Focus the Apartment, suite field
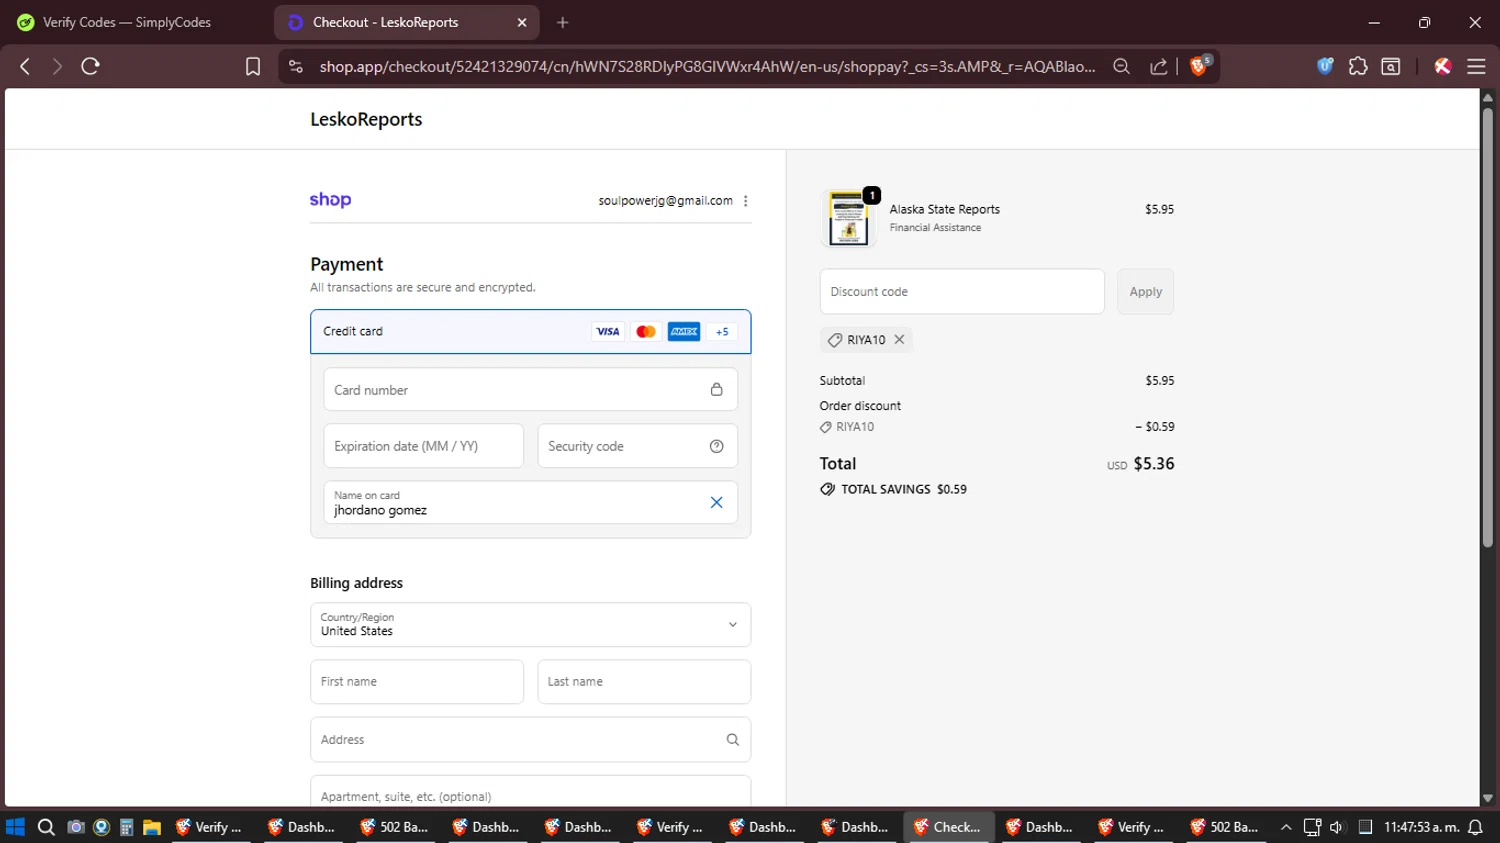The image size is (1500, 843). (530, 792)
